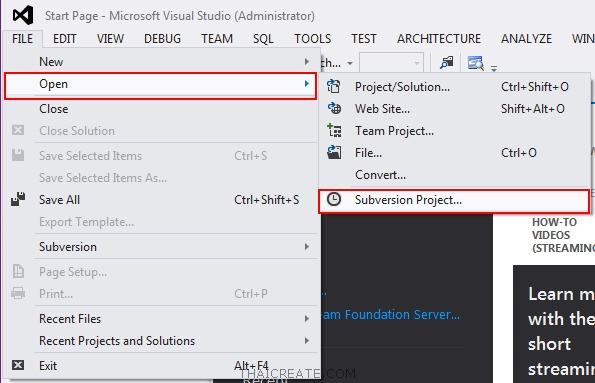Click the Page Setup document icon

point(18,271)
